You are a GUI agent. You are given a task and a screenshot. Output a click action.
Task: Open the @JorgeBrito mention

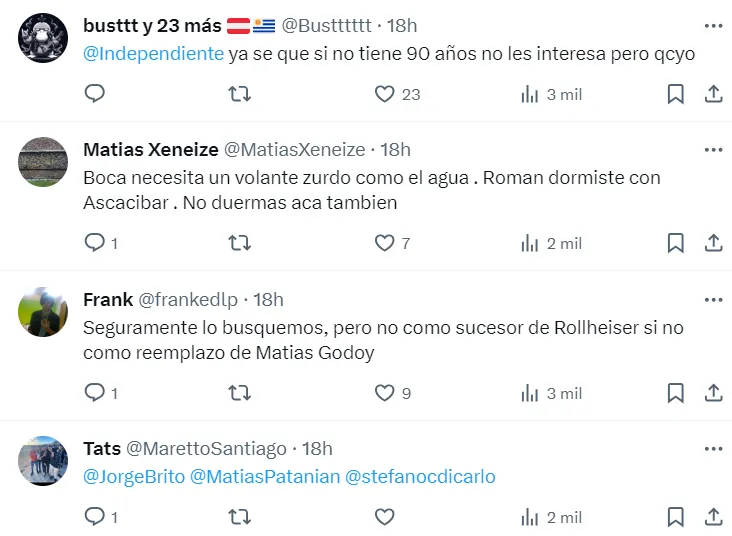click(134, 477)
